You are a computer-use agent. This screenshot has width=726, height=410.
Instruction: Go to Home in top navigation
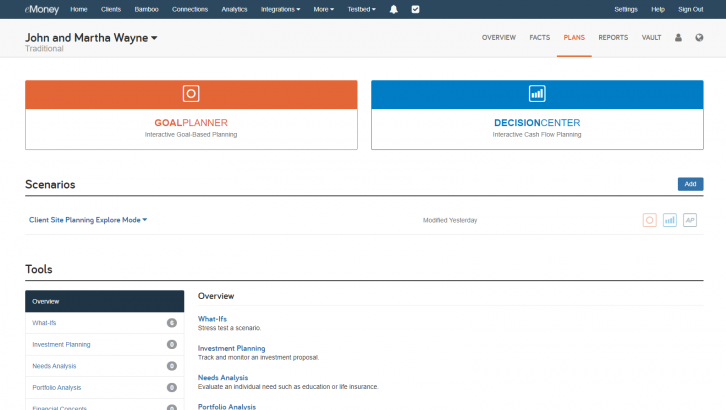[x=79, y=9]
